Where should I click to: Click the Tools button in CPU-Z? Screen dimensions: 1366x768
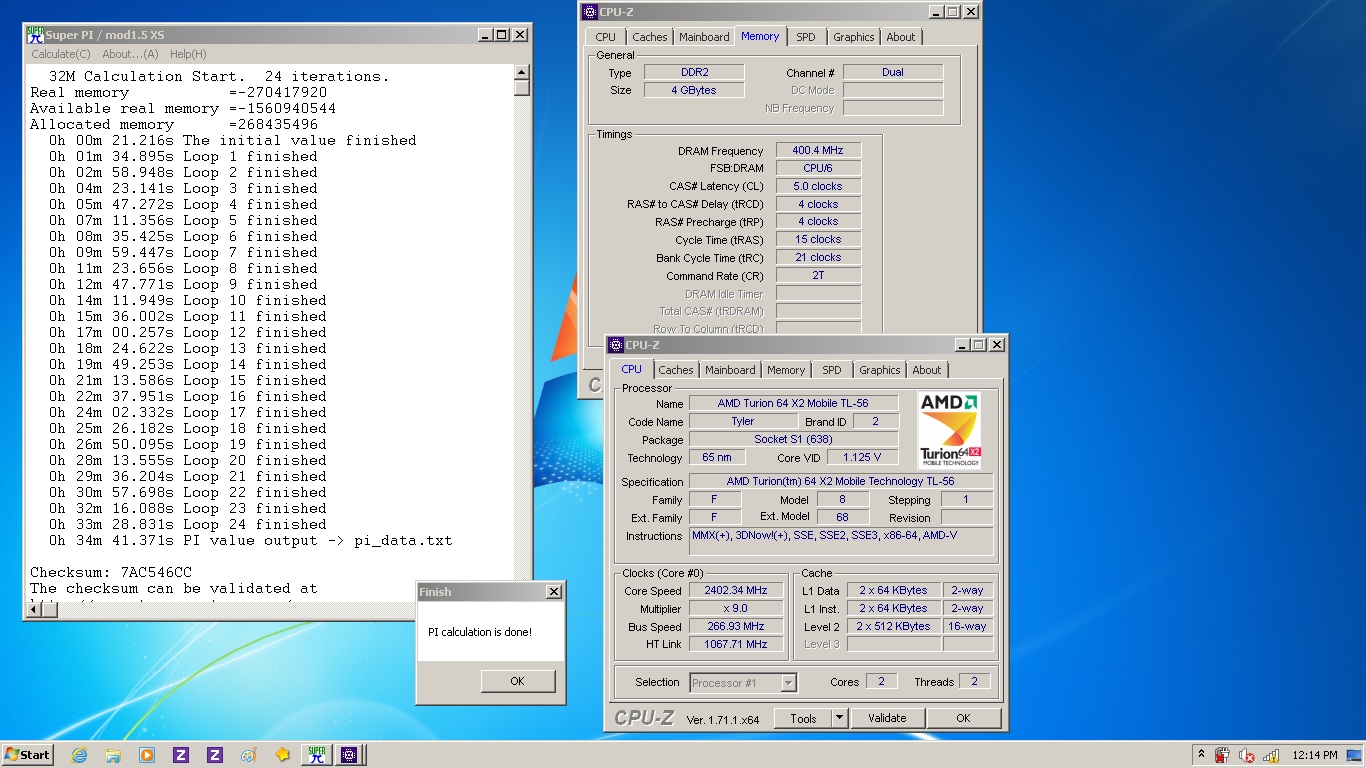803,718
